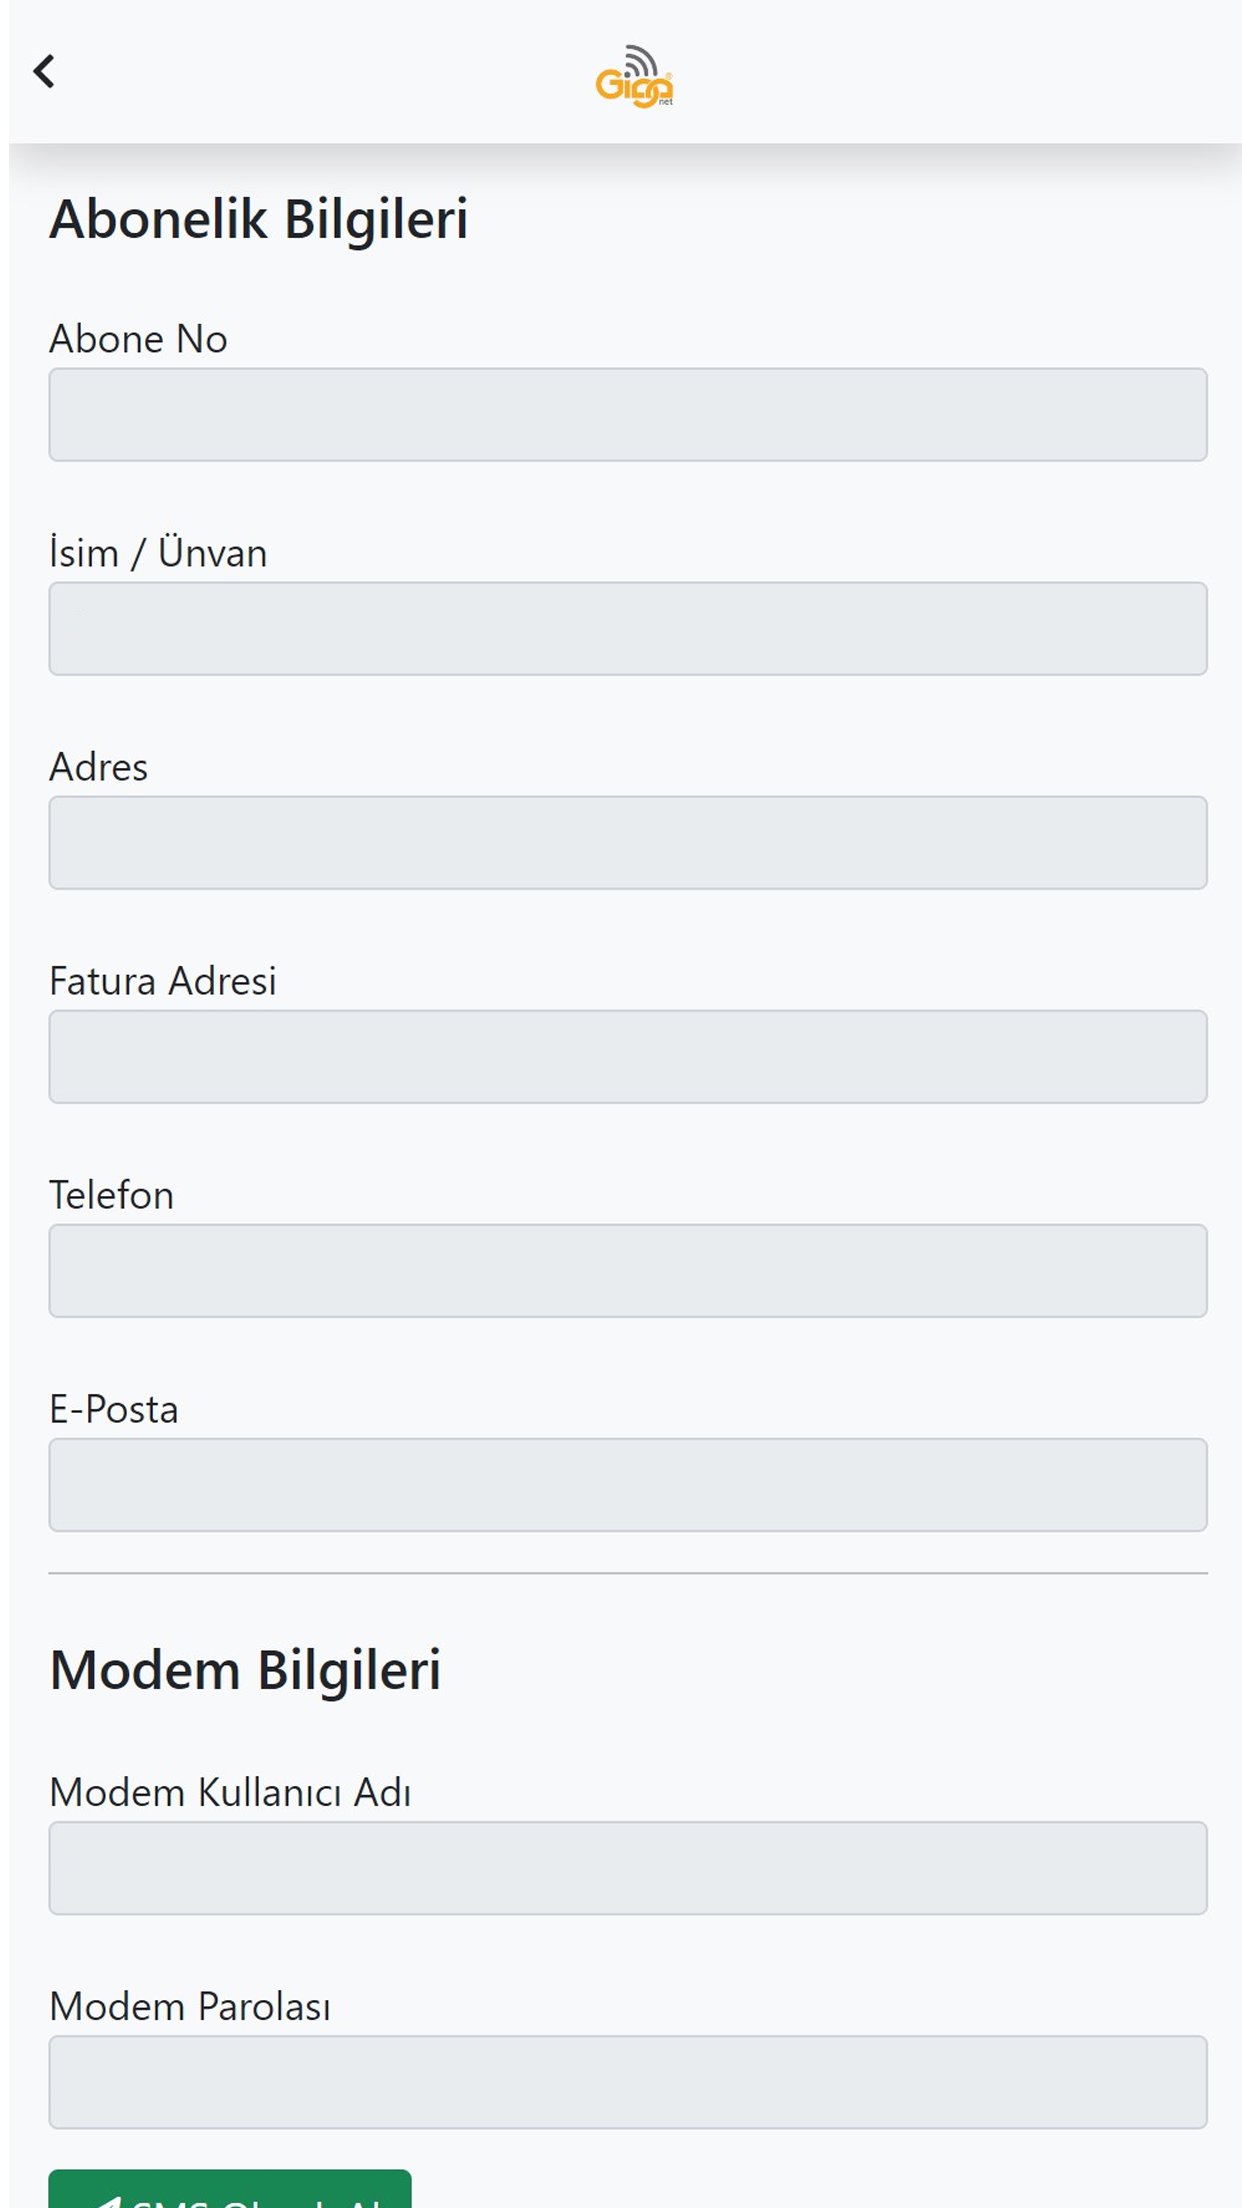Focus the Modem Kullanıcı Adı field

point(627,1868)
